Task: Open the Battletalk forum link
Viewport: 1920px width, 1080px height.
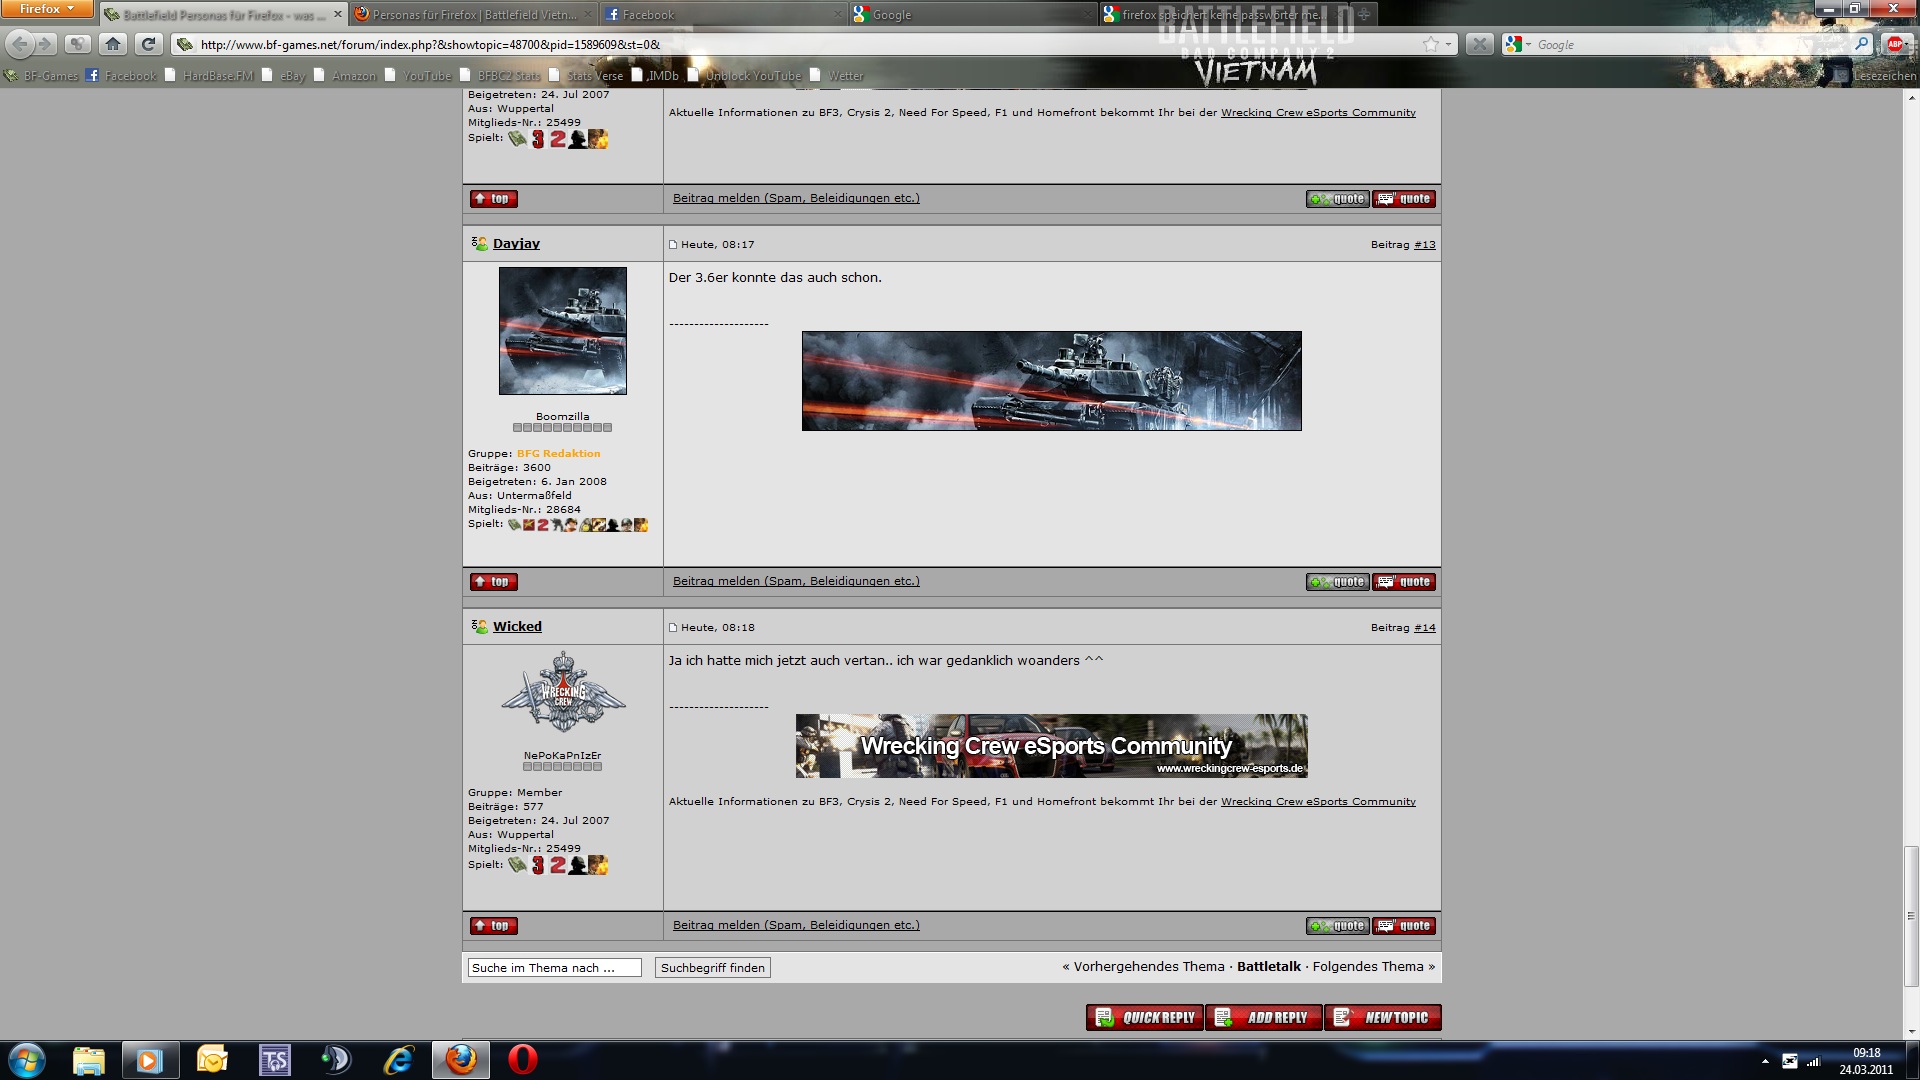Action: (x=1269, y=966)
